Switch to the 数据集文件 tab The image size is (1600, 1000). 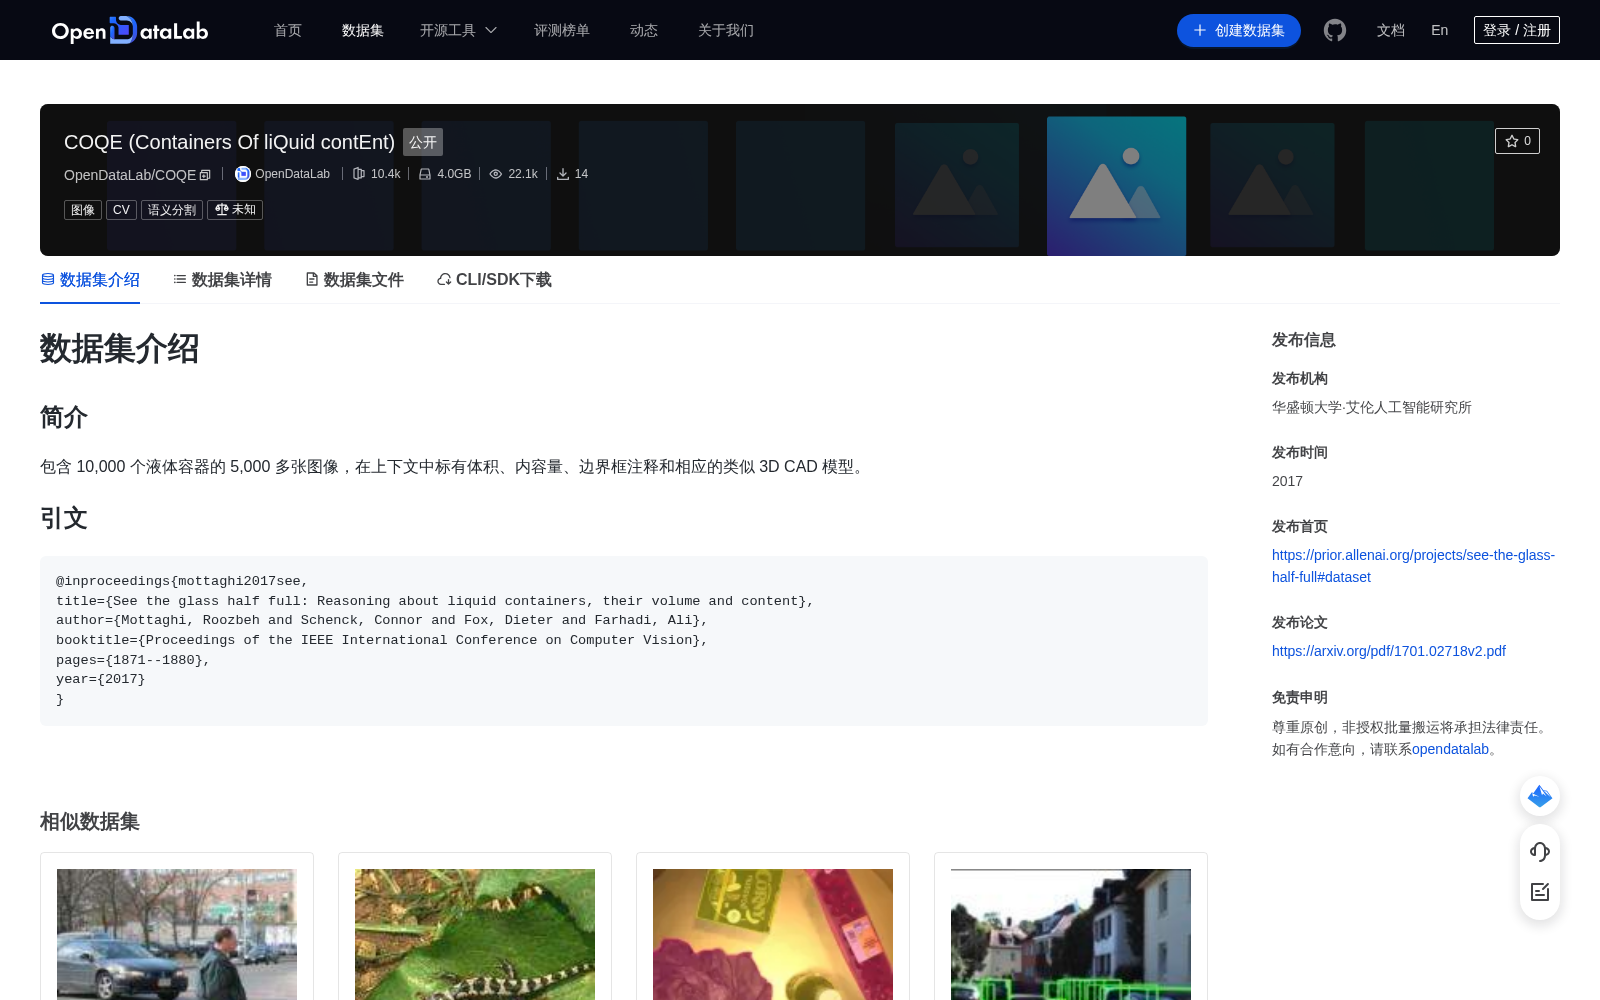tap(354, 280)
